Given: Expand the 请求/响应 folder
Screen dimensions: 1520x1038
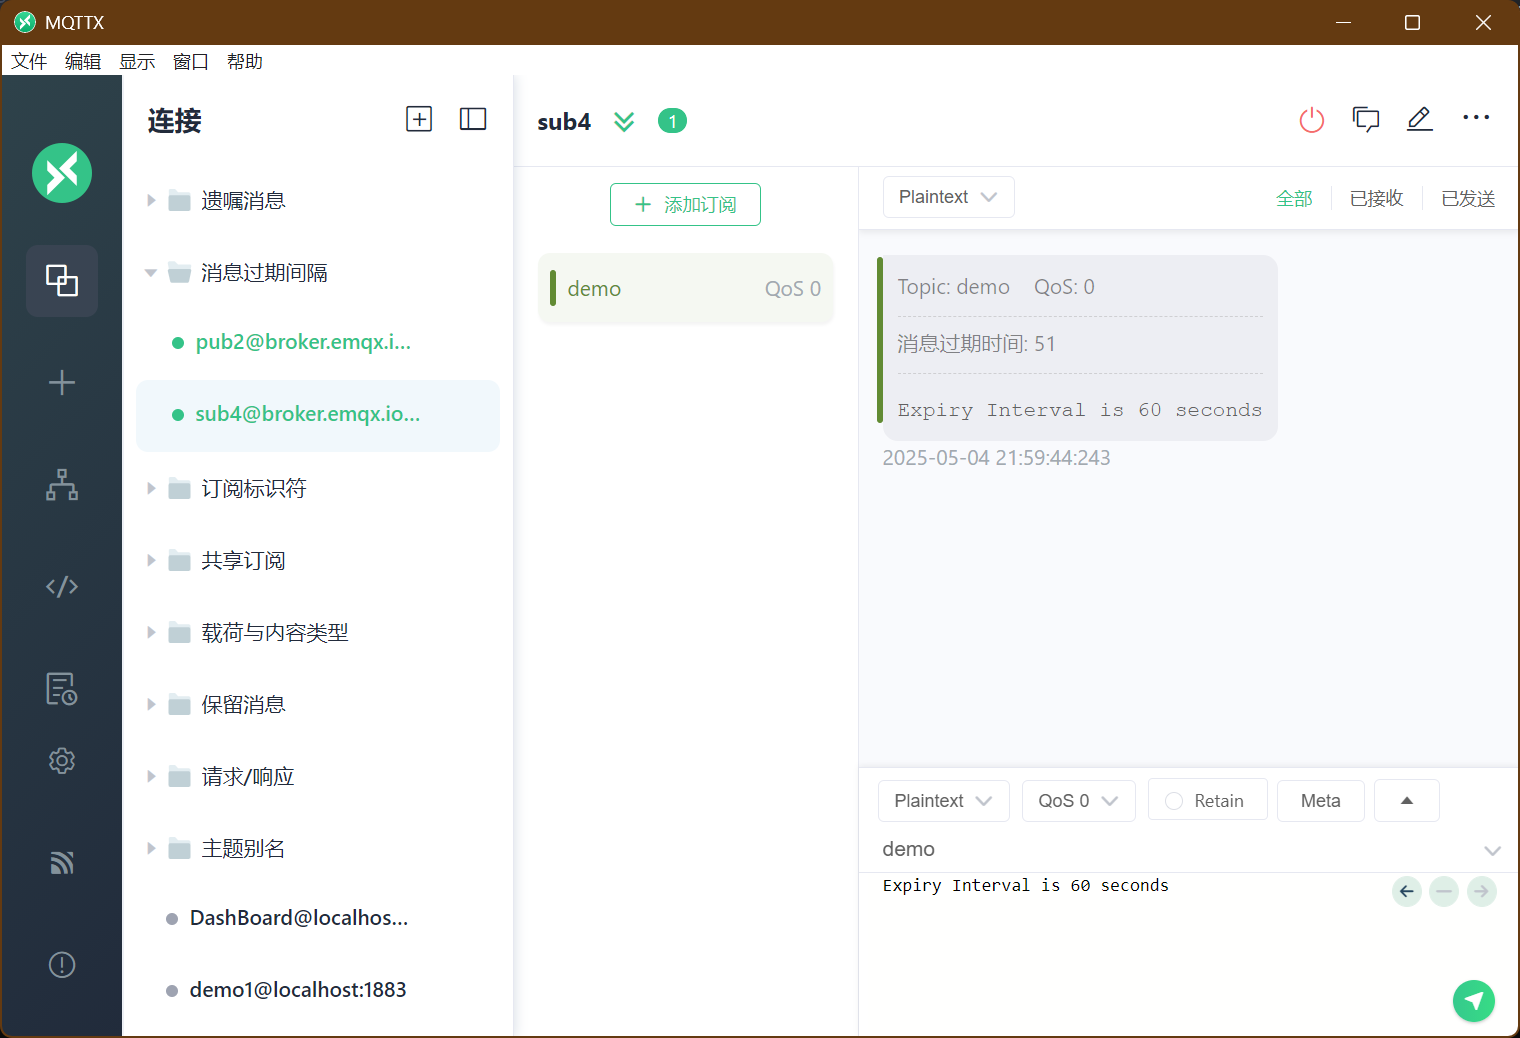Looking at the screenshot, I should tap(151, 776).
